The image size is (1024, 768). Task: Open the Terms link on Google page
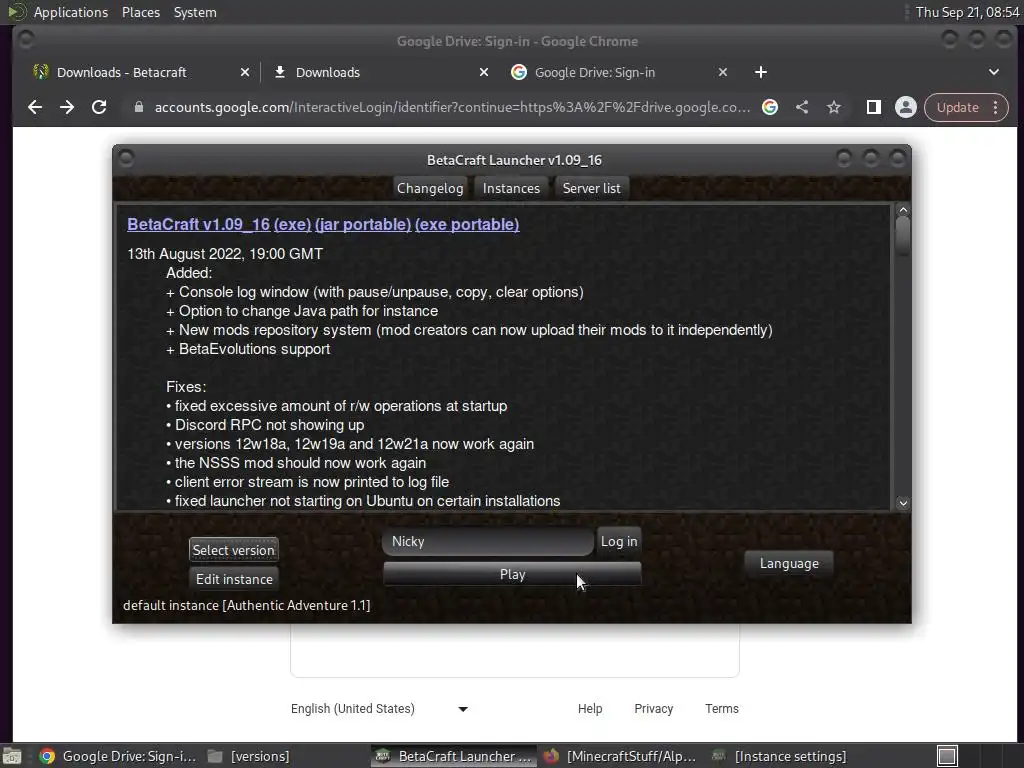[722, 709]
